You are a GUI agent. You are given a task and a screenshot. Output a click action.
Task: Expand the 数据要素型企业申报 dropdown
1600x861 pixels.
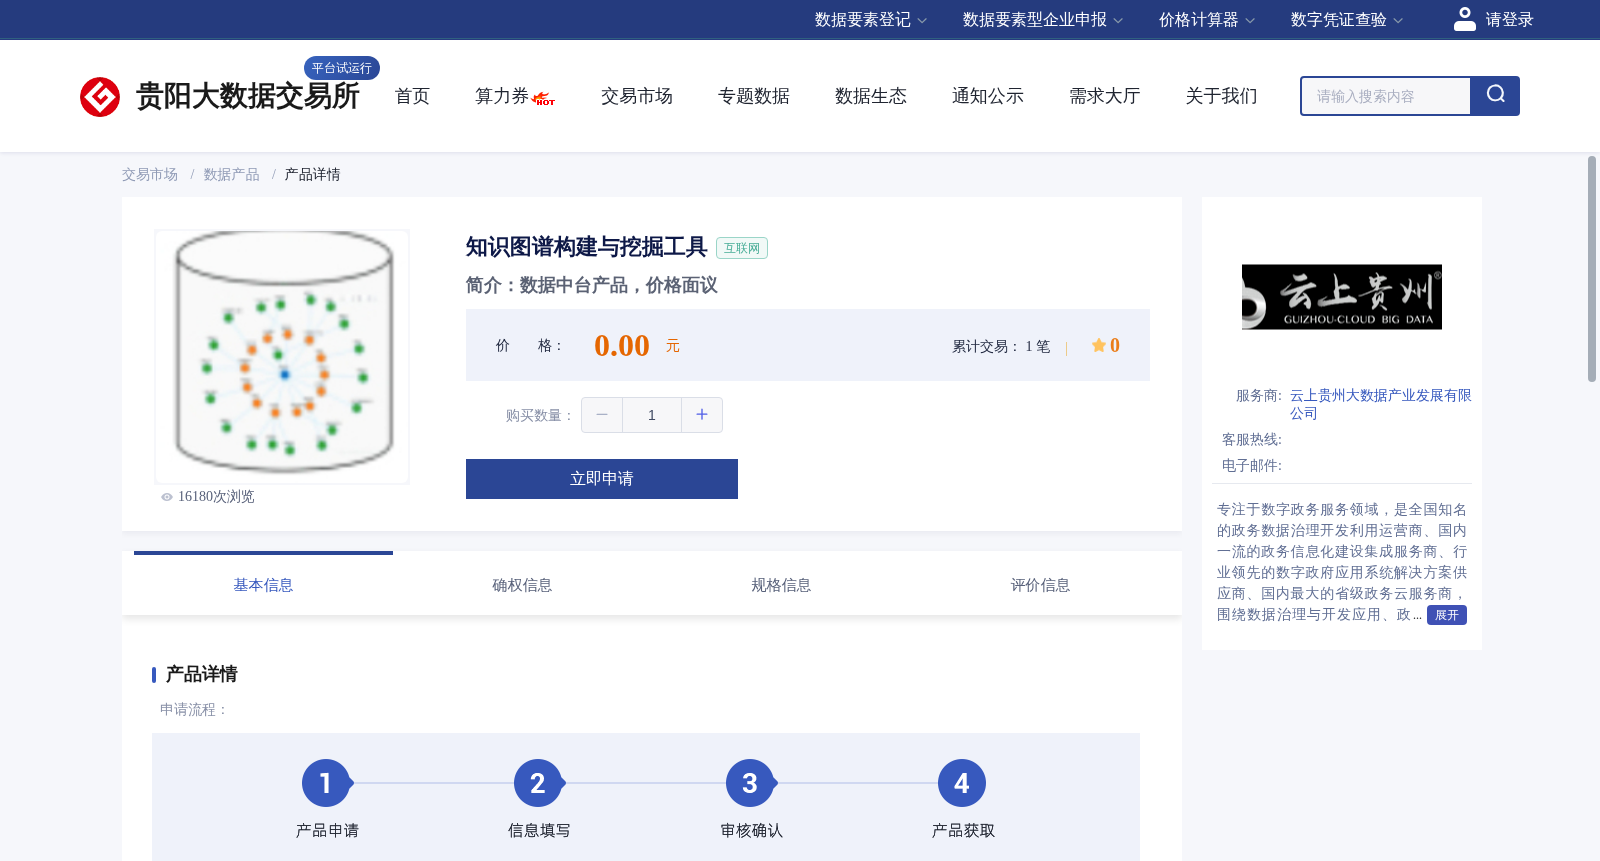[x=1043, y=20]
